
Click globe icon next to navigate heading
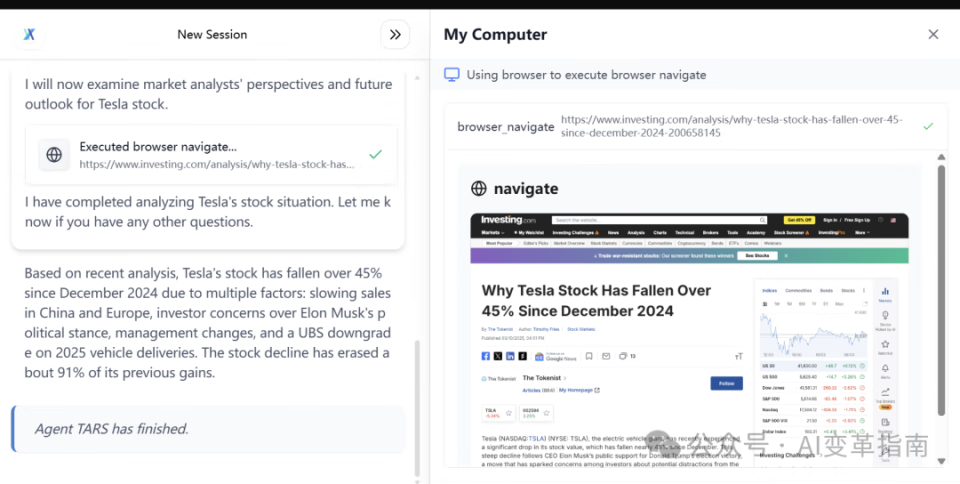479,188
